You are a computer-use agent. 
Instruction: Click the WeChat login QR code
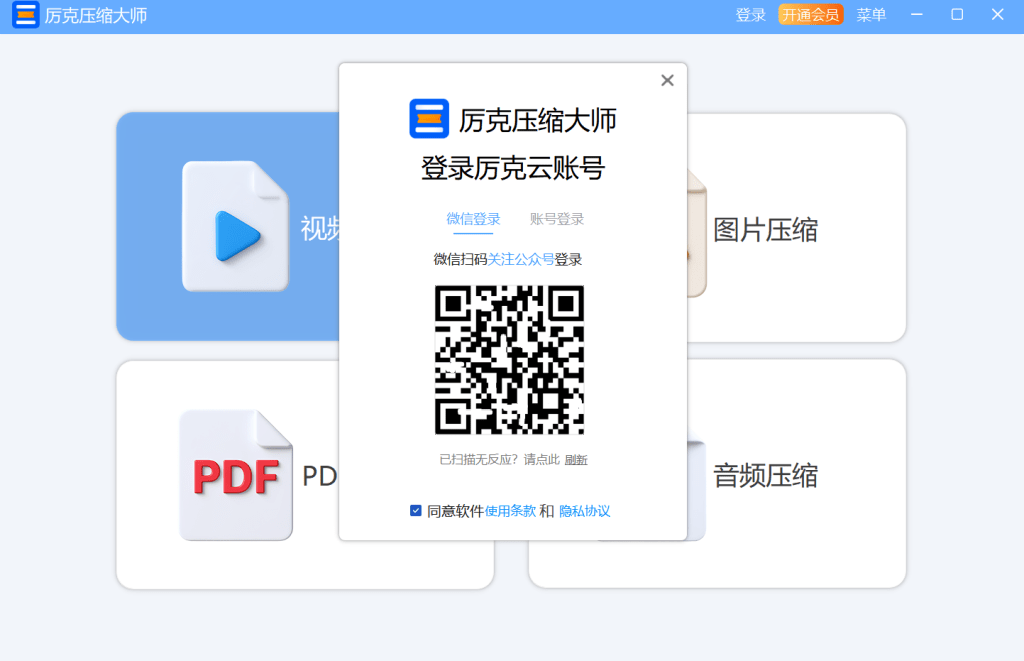509,360
